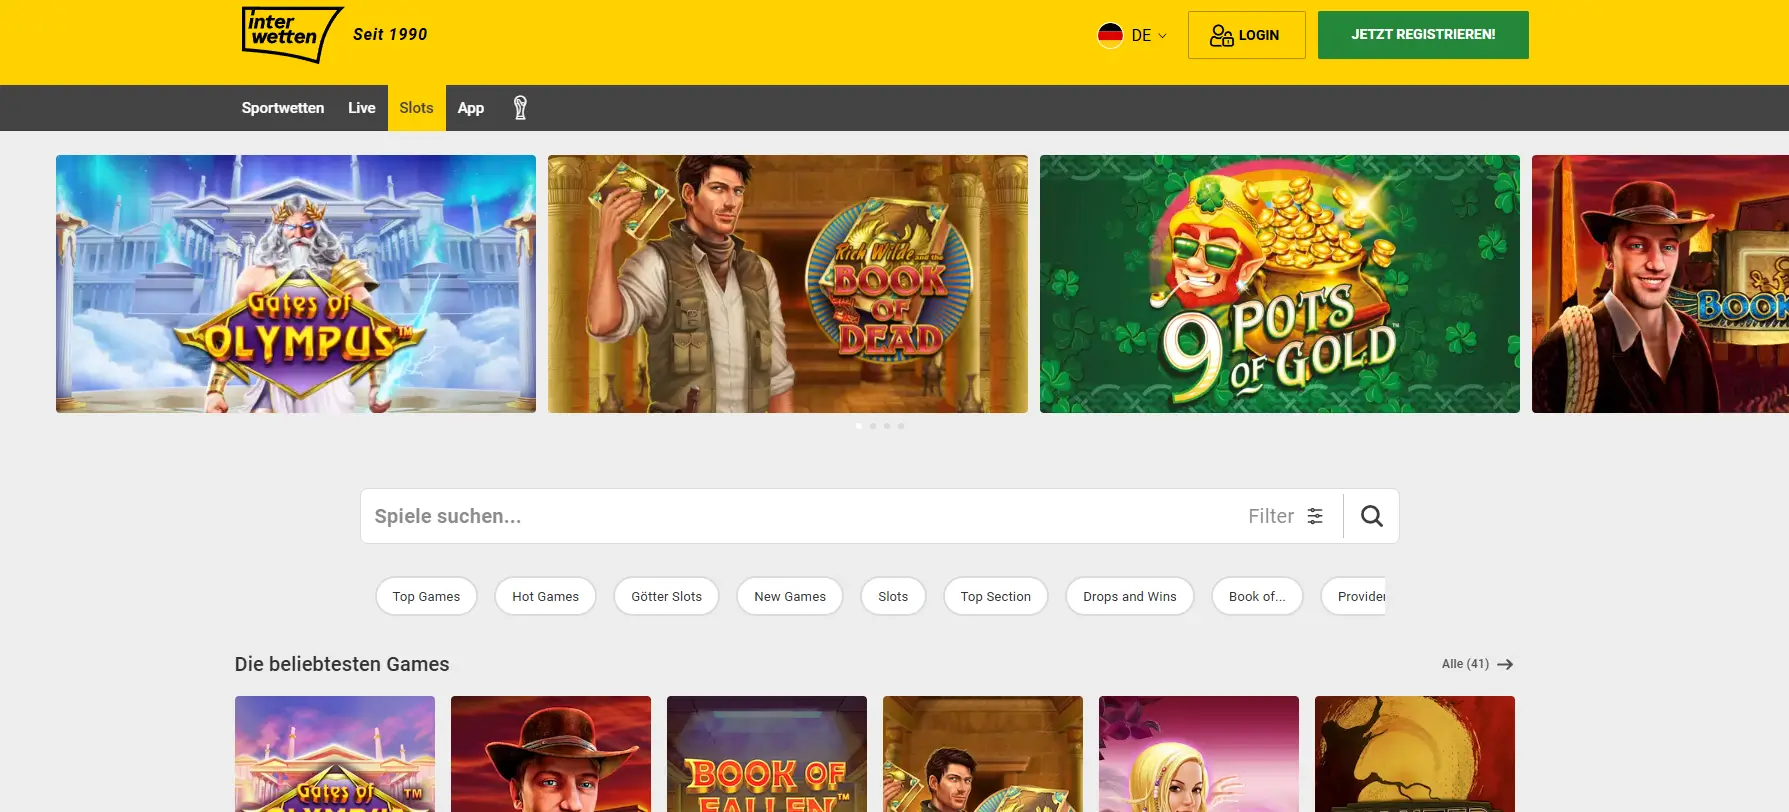Open the cowboy hat explorer game tile
This screenshot has width=1789, height=812.
[x=551, y=754]
